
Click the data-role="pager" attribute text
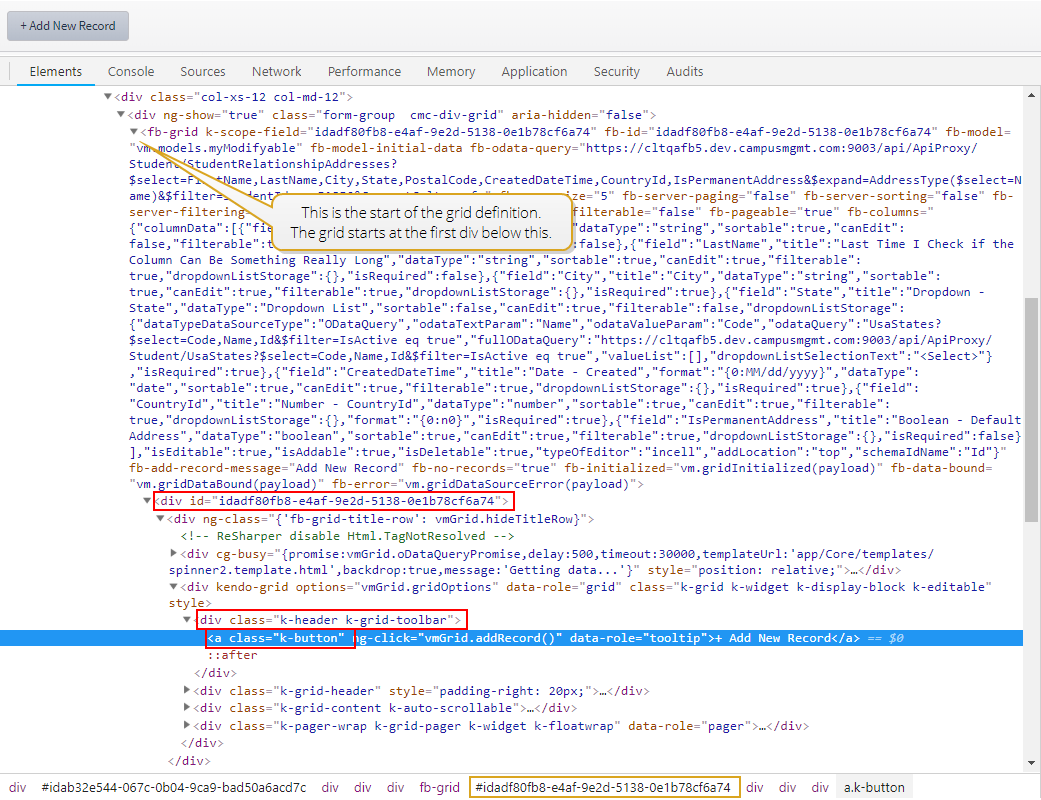click(x=690, y=726)
